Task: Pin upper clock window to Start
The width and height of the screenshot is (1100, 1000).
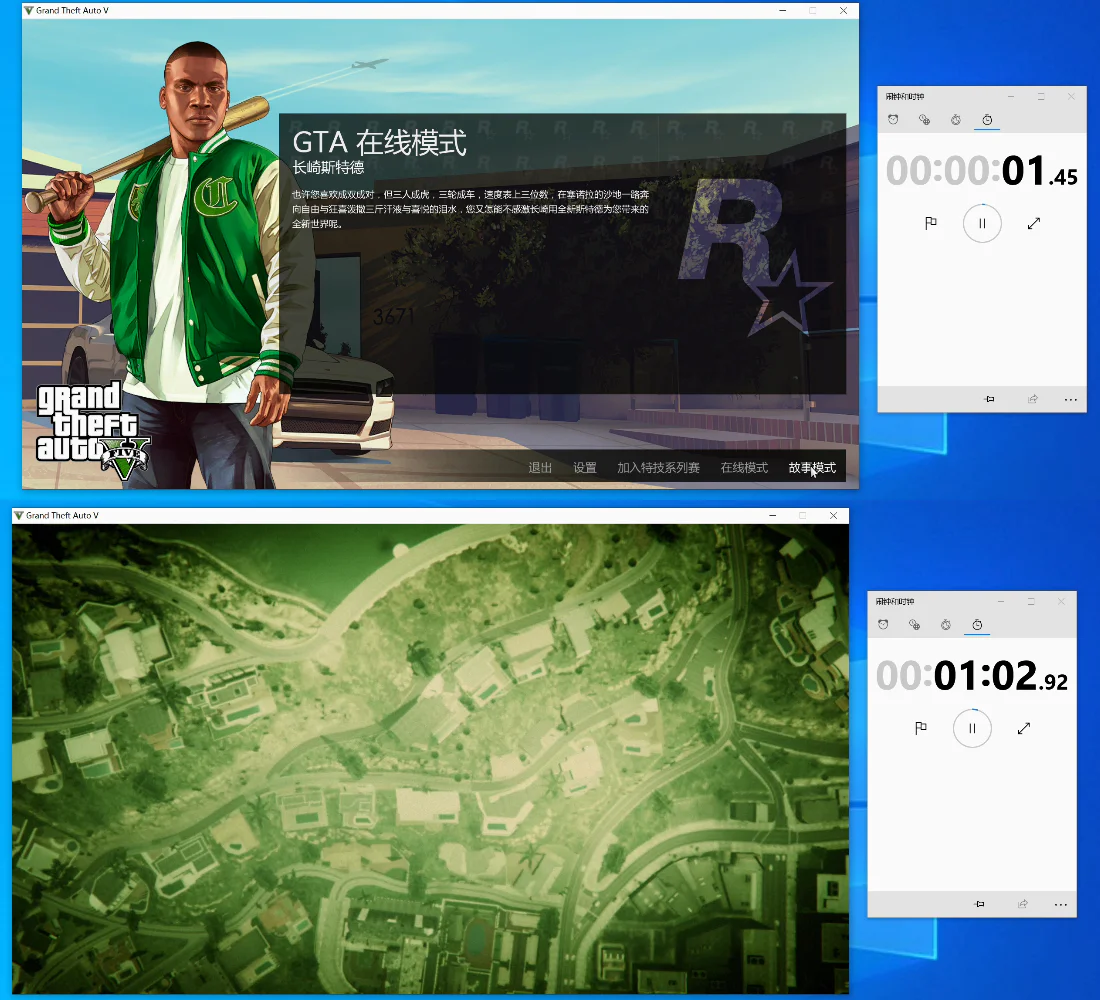Action: coord(990,399)
